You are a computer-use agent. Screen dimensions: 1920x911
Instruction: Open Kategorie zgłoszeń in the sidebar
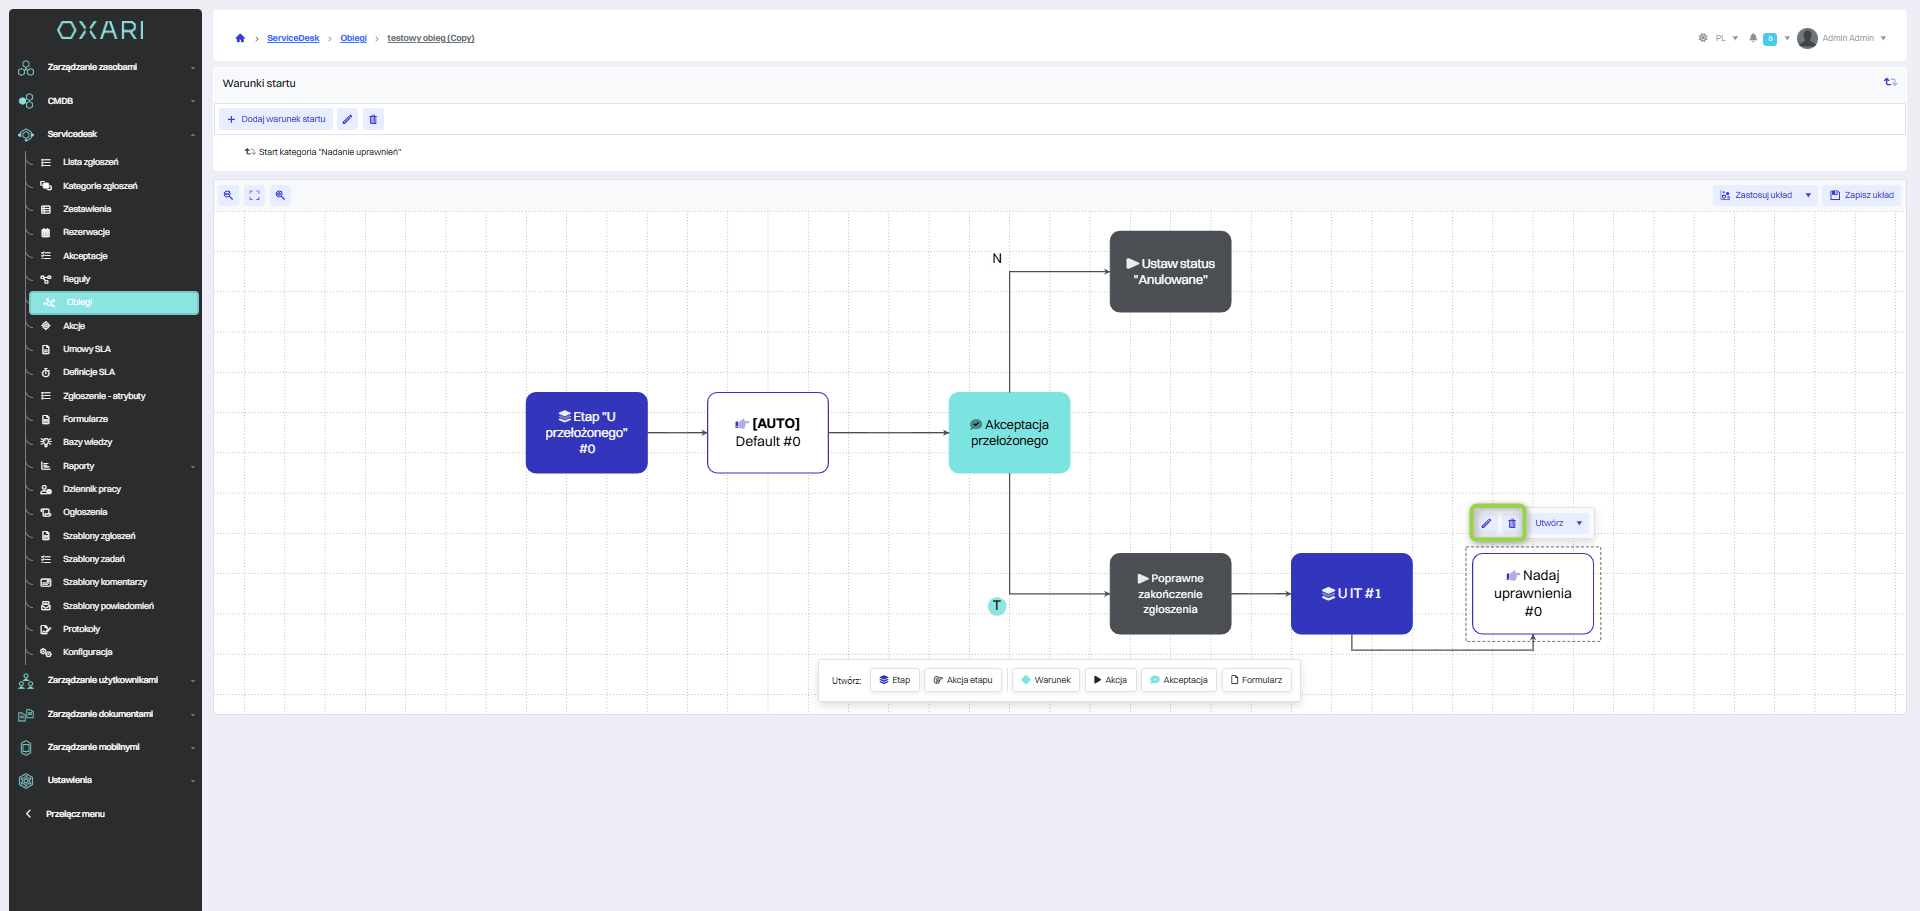point(100,186)
